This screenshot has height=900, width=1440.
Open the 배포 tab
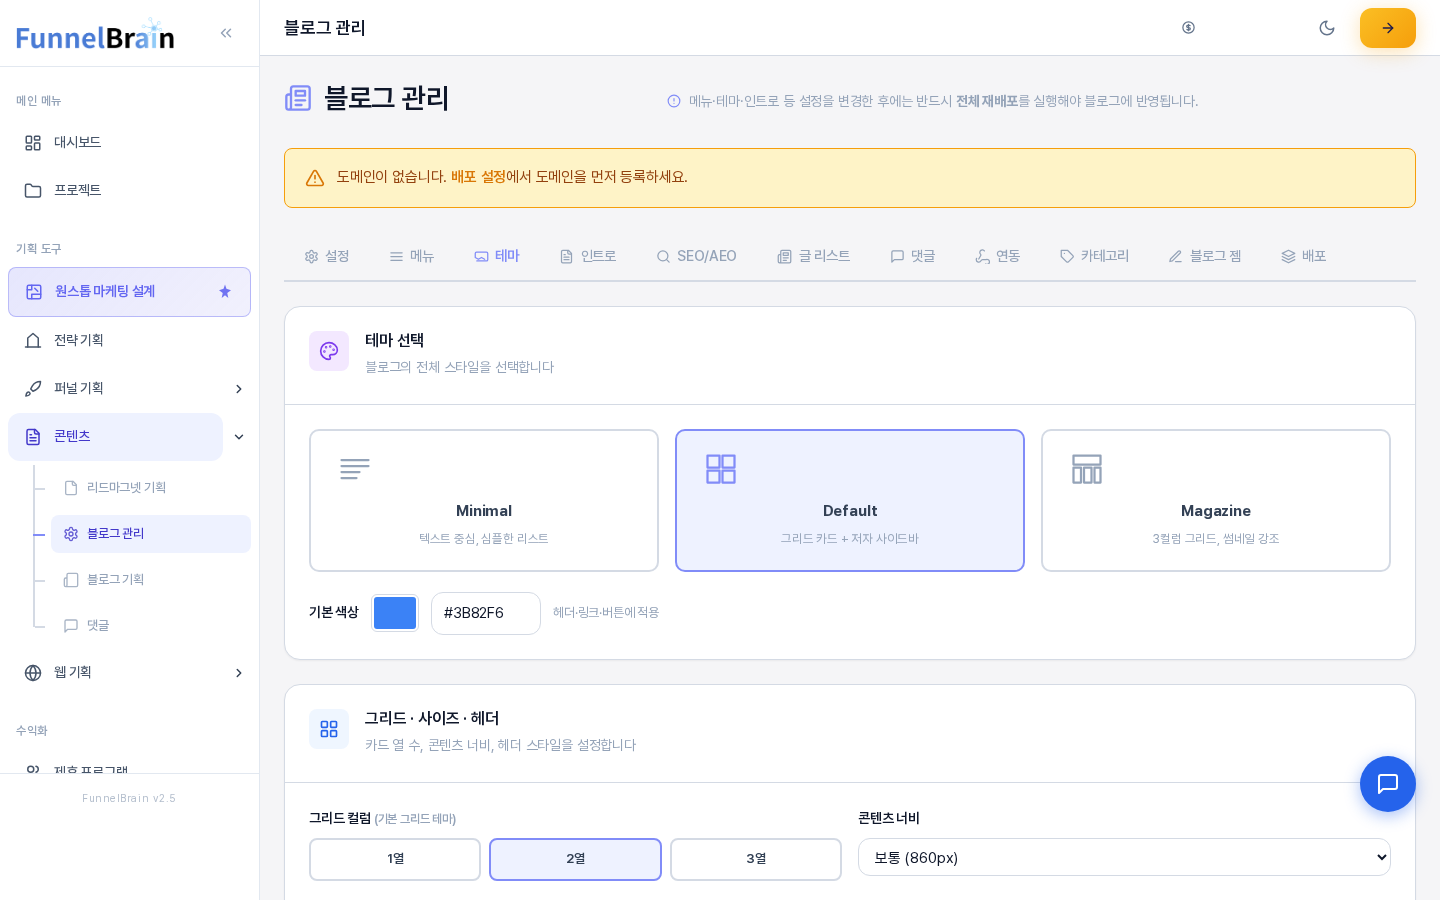coord(1304,256)
